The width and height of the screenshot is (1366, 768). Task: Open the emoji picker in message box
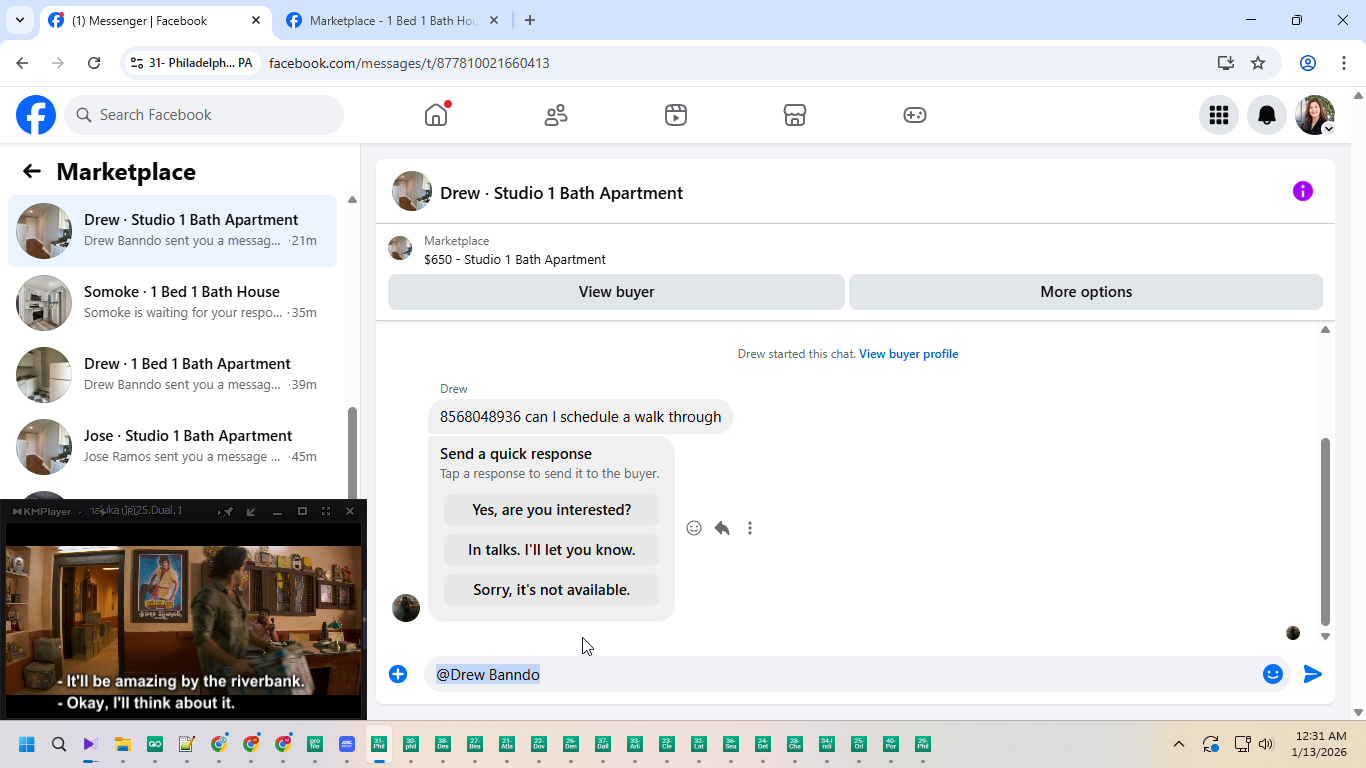[x=1273, y=674]
